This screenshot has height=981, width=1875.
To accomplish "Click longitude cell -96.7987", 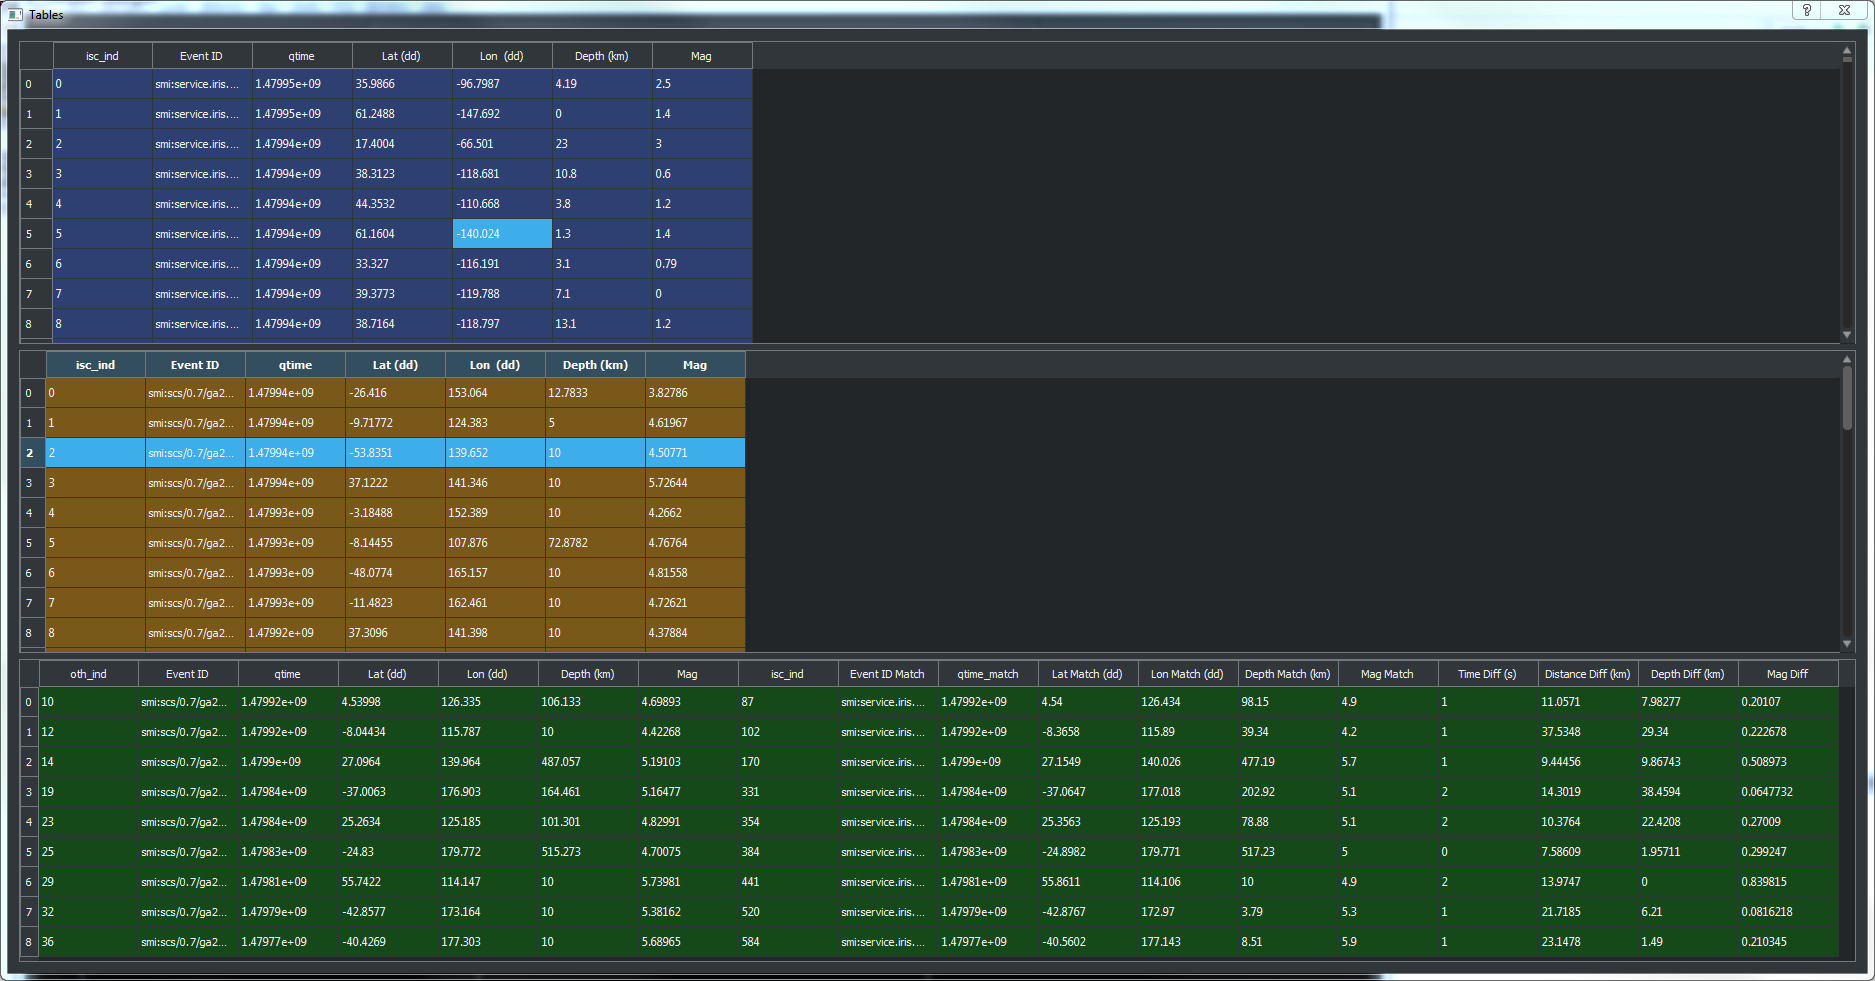I will [x=502, y=84].
